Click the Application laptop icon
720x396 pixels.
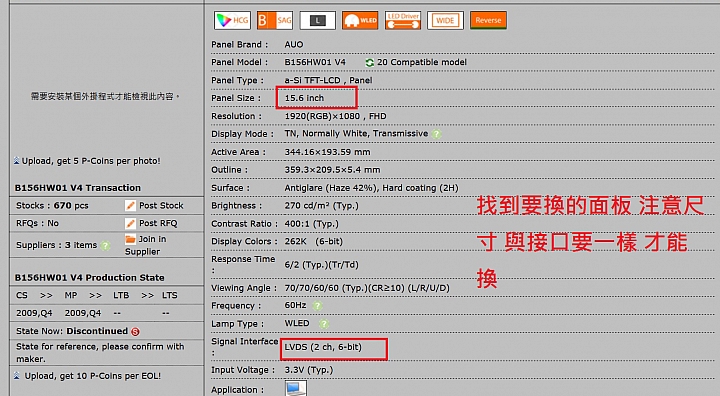click(x=296, y=389)
